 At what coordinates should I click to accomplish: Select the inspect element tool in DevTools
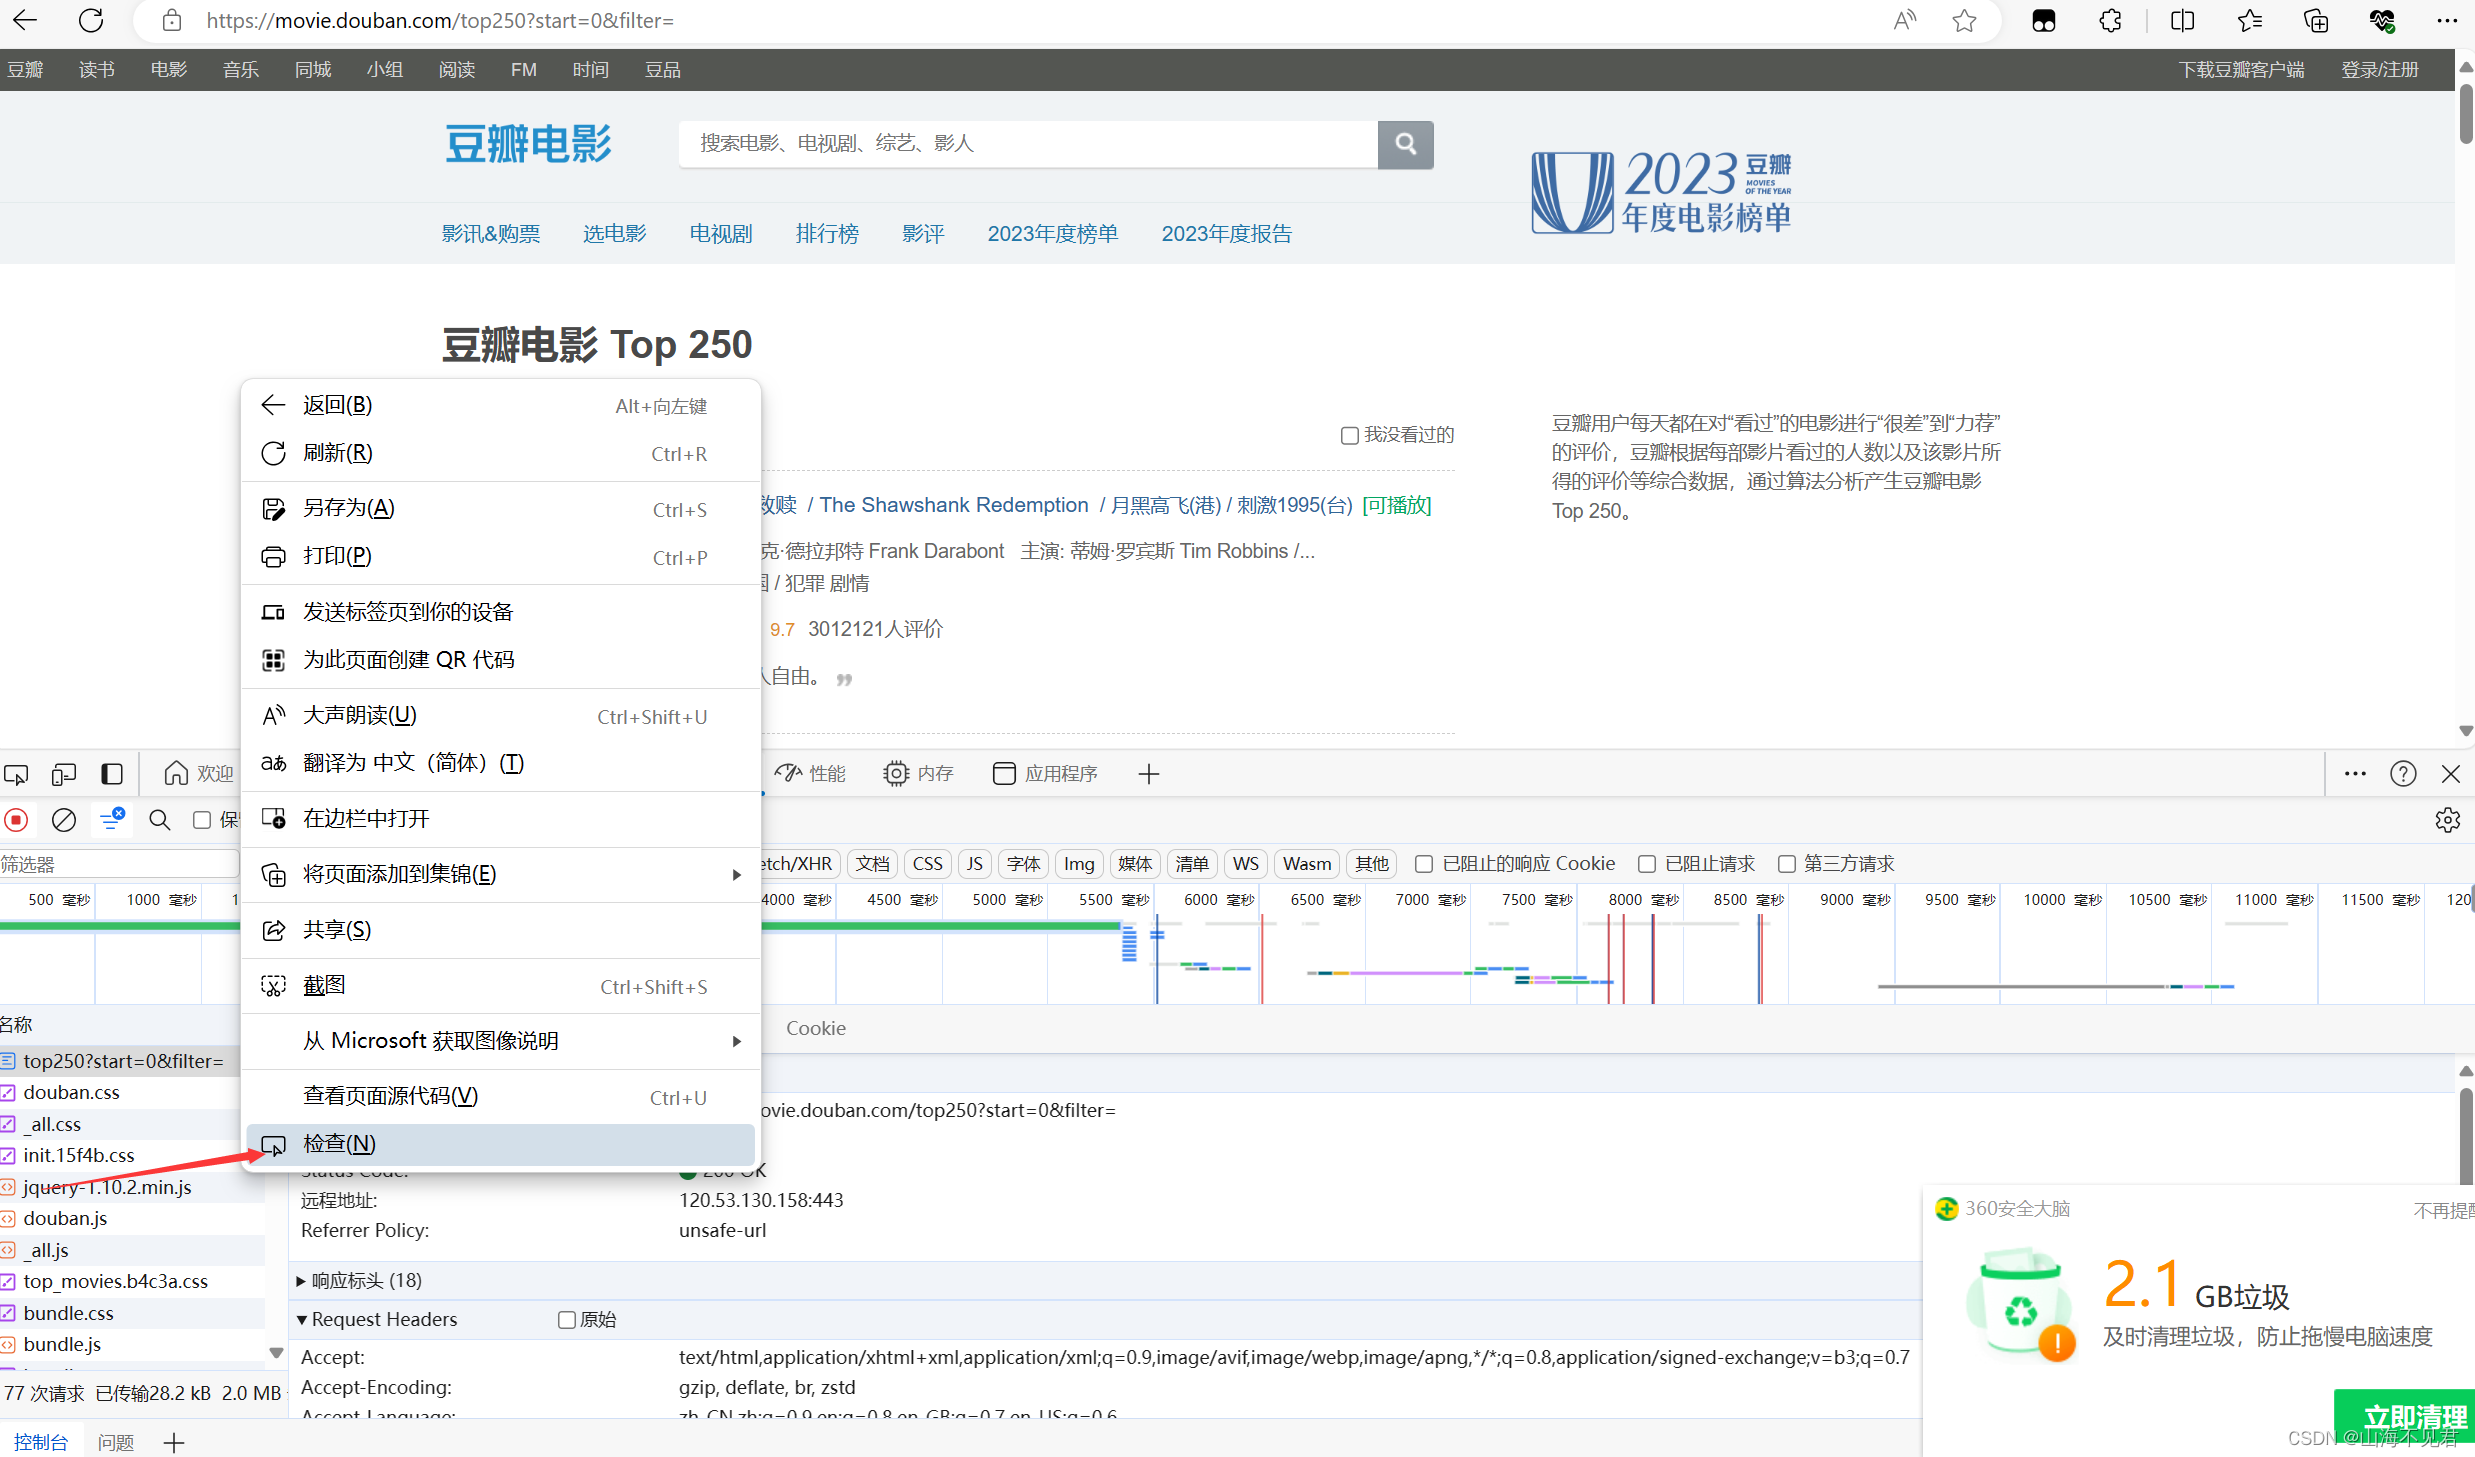click(x=16, y=774)
